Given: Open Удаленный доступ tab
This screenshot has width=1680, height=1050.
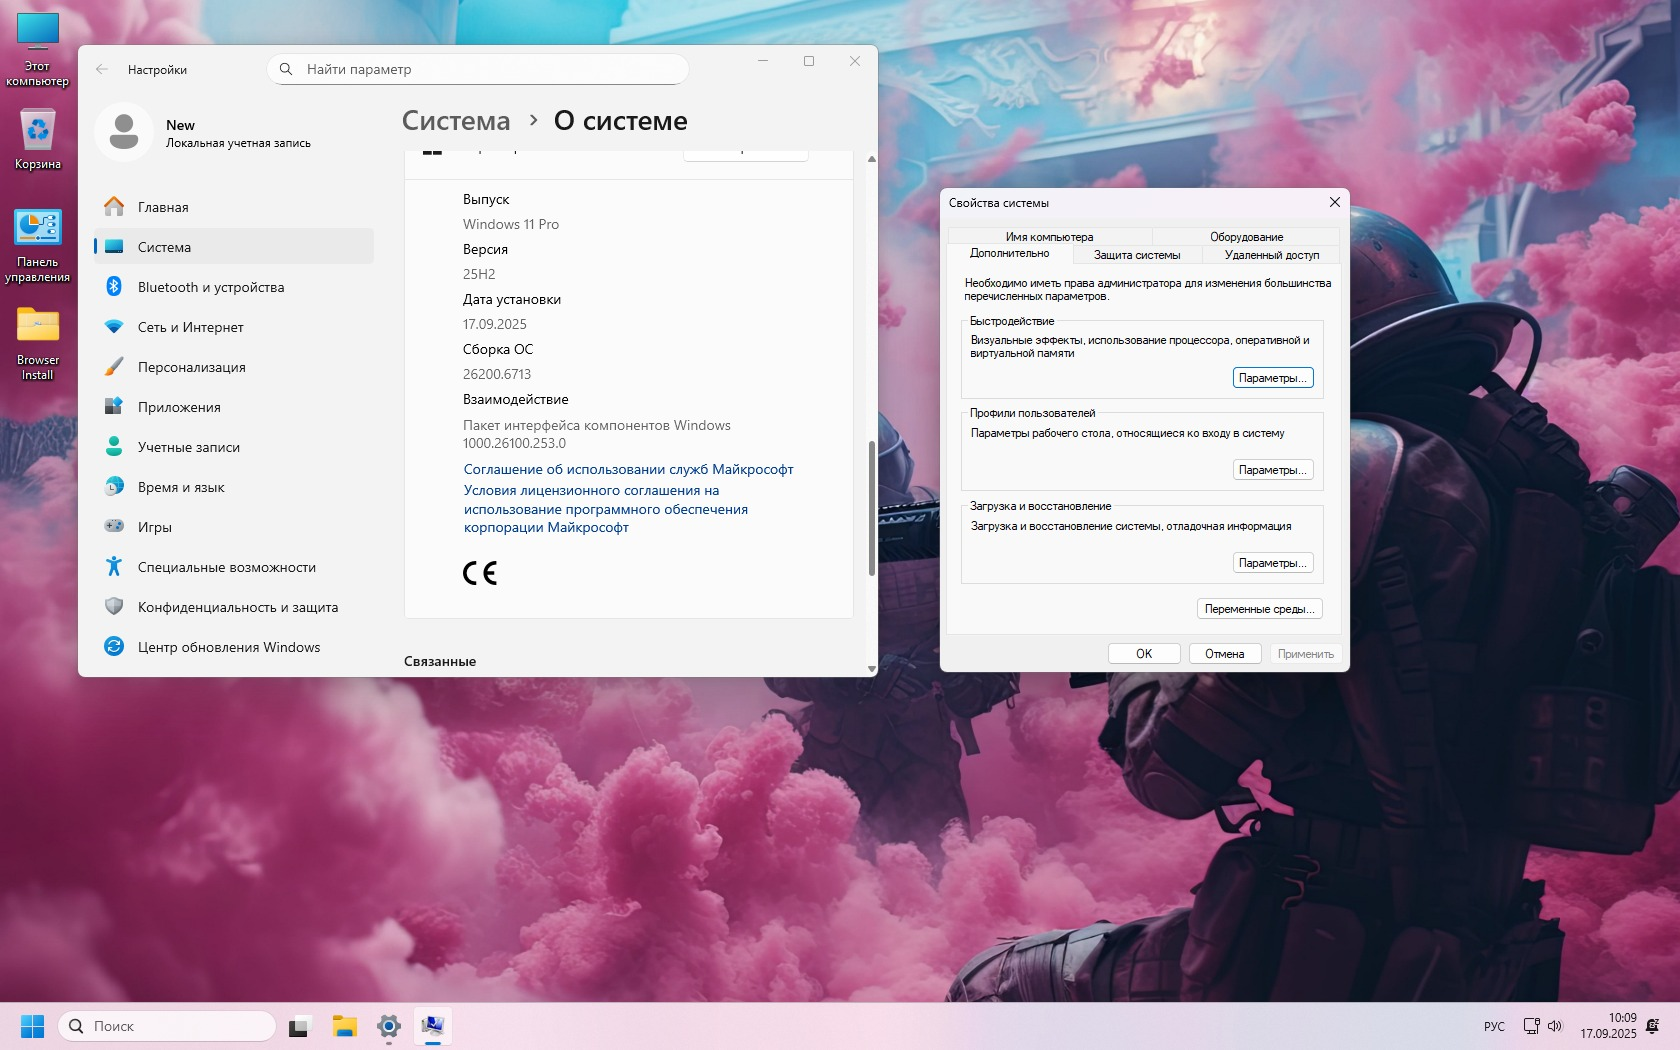Looking at the screenshot, I should pyautogui.click(x=1272, y=255).
